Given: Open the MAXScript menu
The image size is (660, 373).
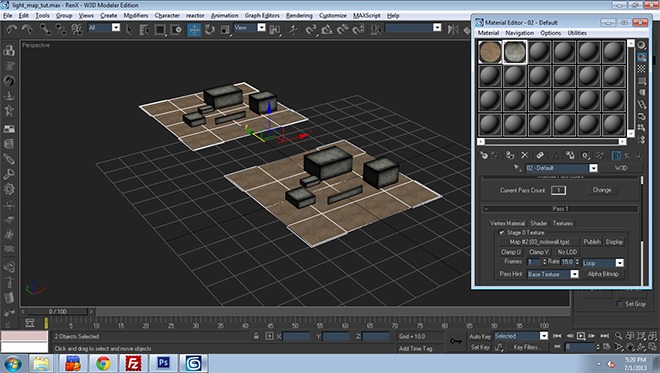Looking at the screenshot, I should pos(367,16).
